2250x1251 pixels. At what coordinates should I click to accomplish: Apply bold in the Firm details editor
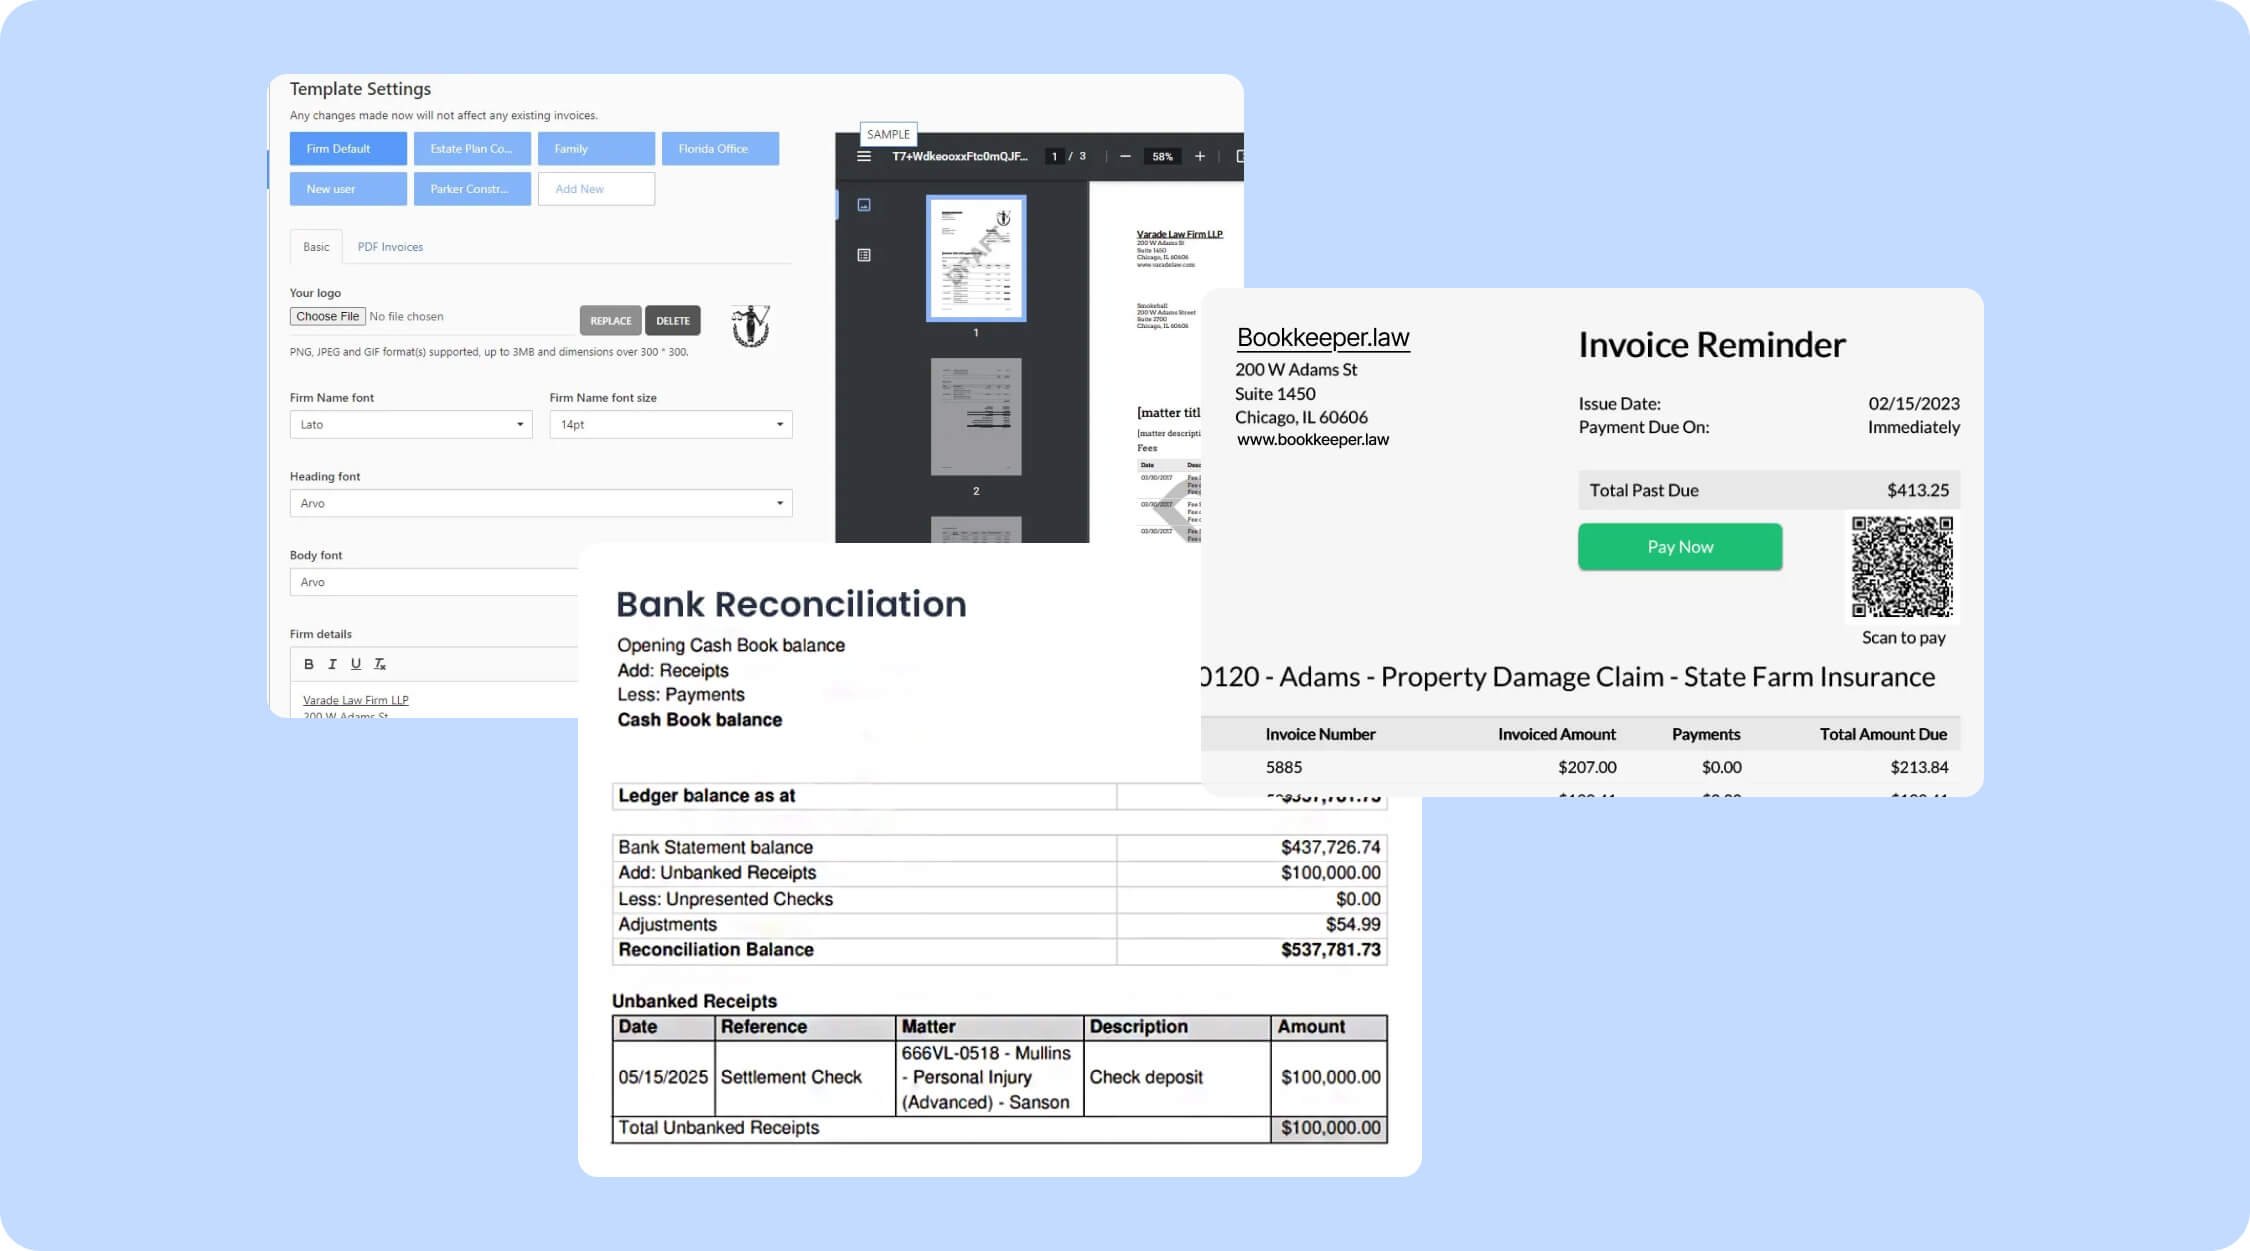308,663
